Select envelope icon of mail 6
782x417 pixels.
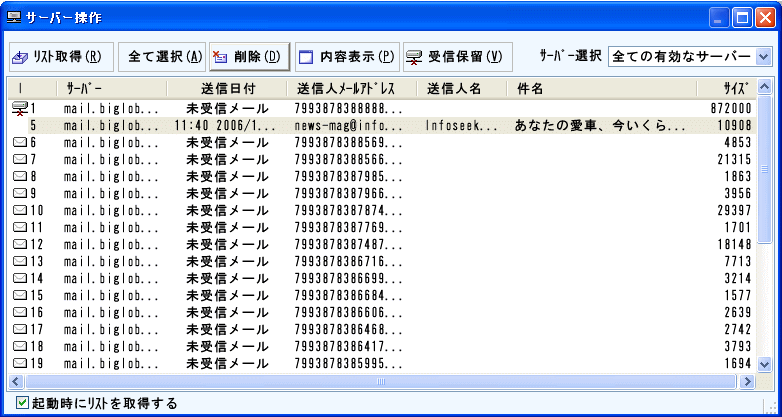(x=19, y=143)
